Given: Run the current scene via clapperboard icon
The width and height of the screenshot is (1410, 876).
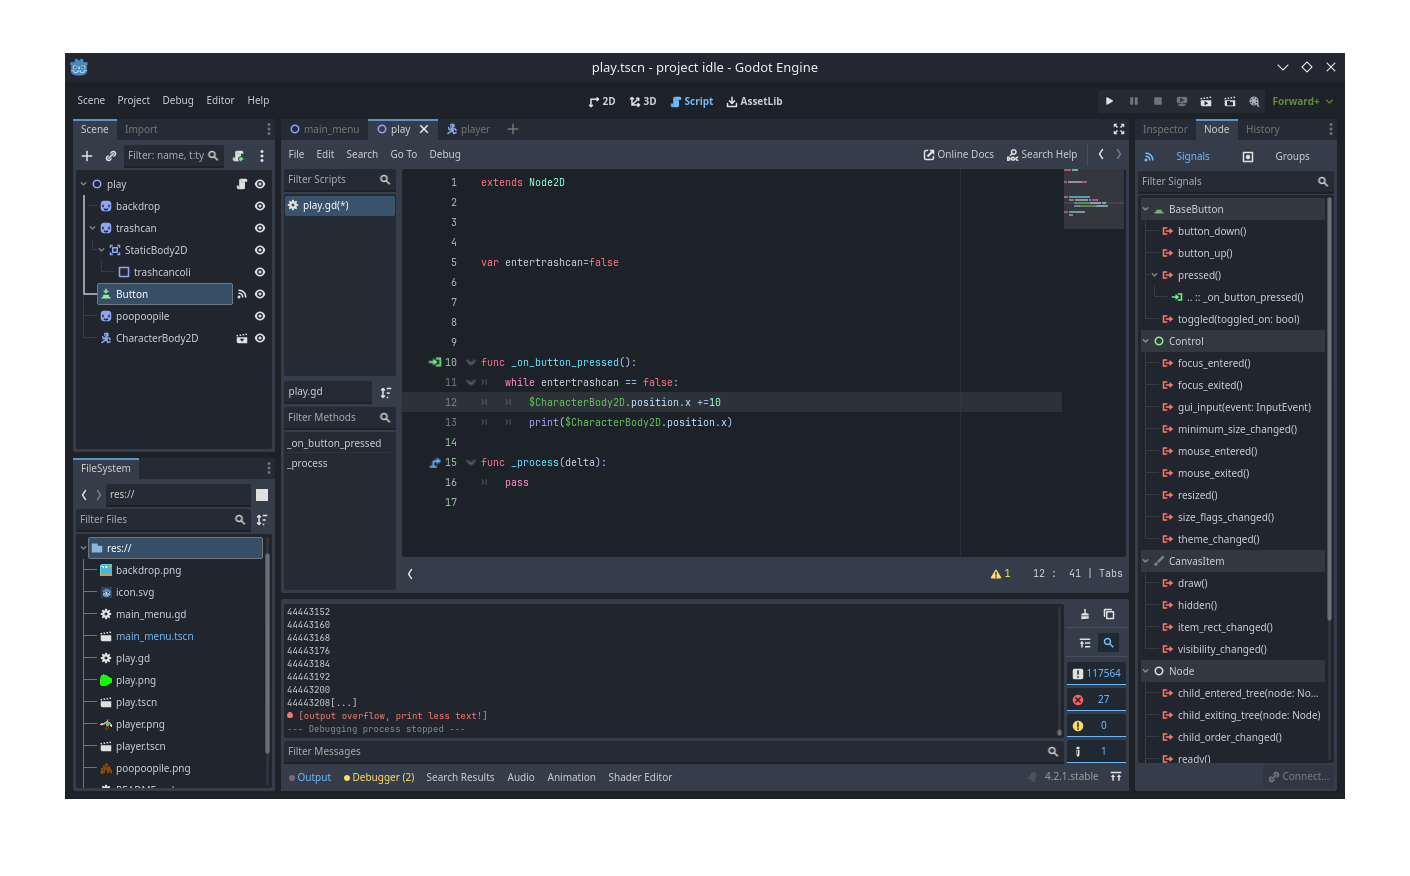Looking at the screenshot, I should [1206, 101].
